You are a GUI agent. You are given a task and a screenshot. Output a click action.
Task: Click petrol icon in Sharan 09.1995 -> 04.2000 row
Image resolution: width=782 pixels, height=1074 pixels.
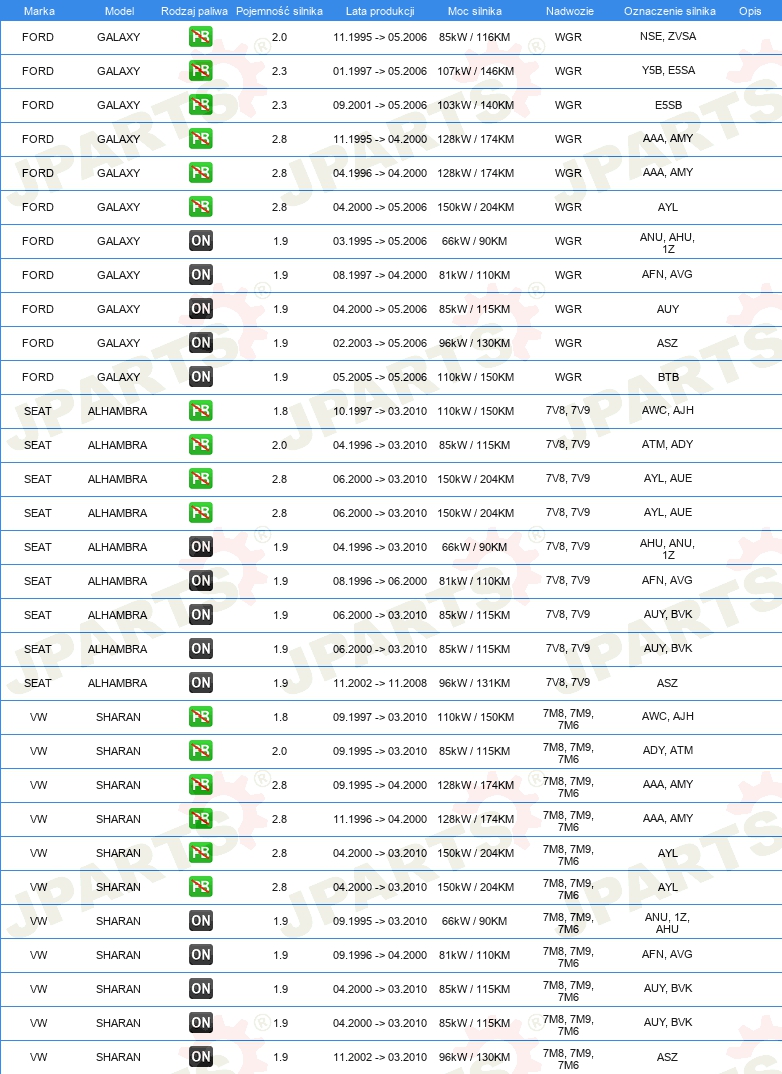[201, 785]
